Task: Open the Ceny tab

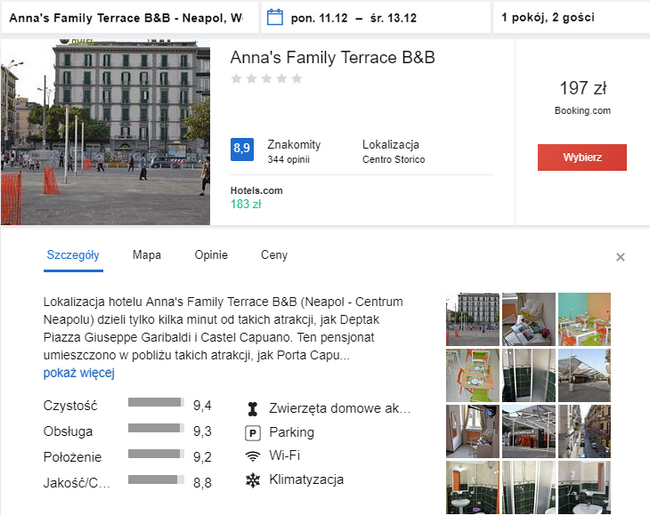Action: point(274,255)
